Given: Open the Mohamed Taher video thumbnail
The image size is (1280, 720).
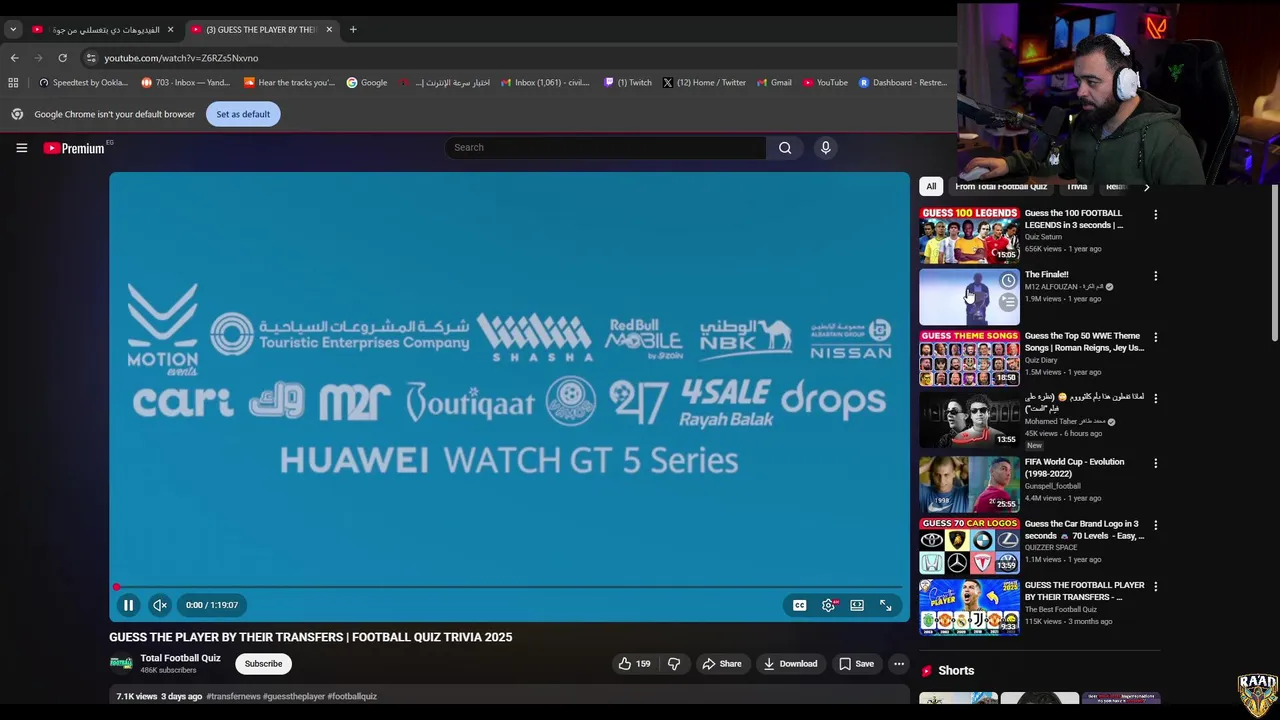Looking at the screenshot, I should (969, 420).
